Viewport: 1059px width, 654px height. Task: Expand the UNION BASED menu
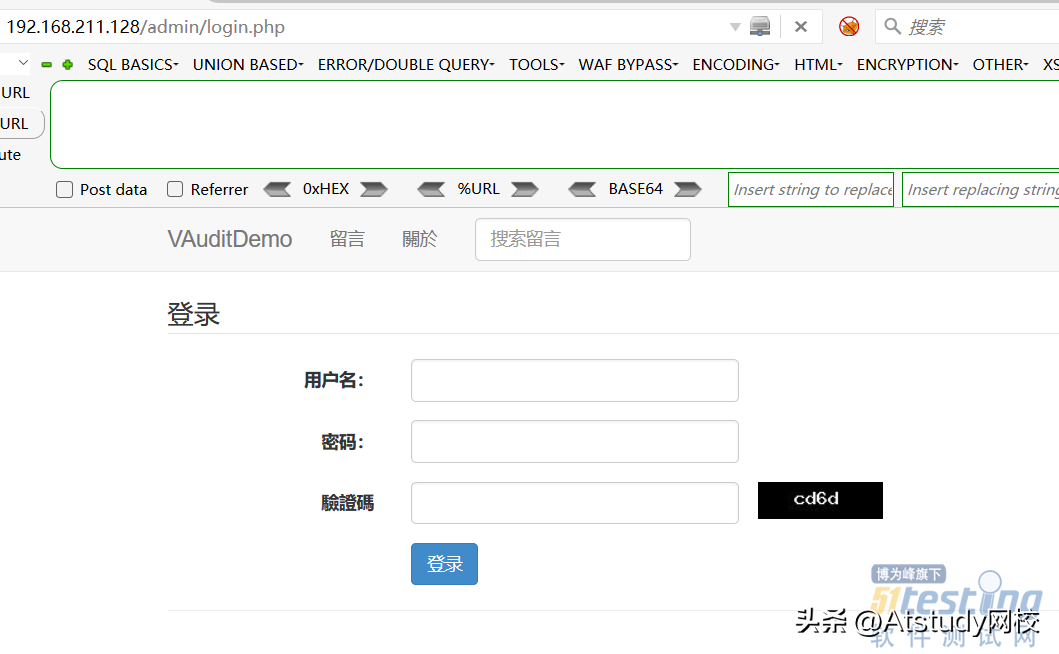pos(248,65)
